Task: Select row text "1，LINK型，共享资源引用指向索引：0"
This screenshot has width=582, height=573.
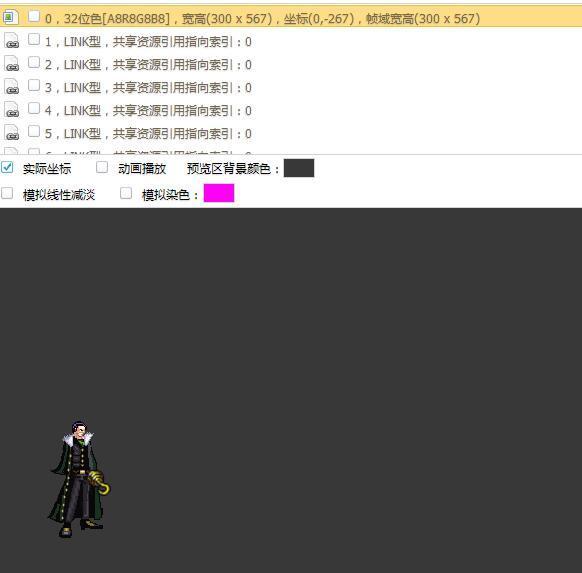Action: [148, 42]
